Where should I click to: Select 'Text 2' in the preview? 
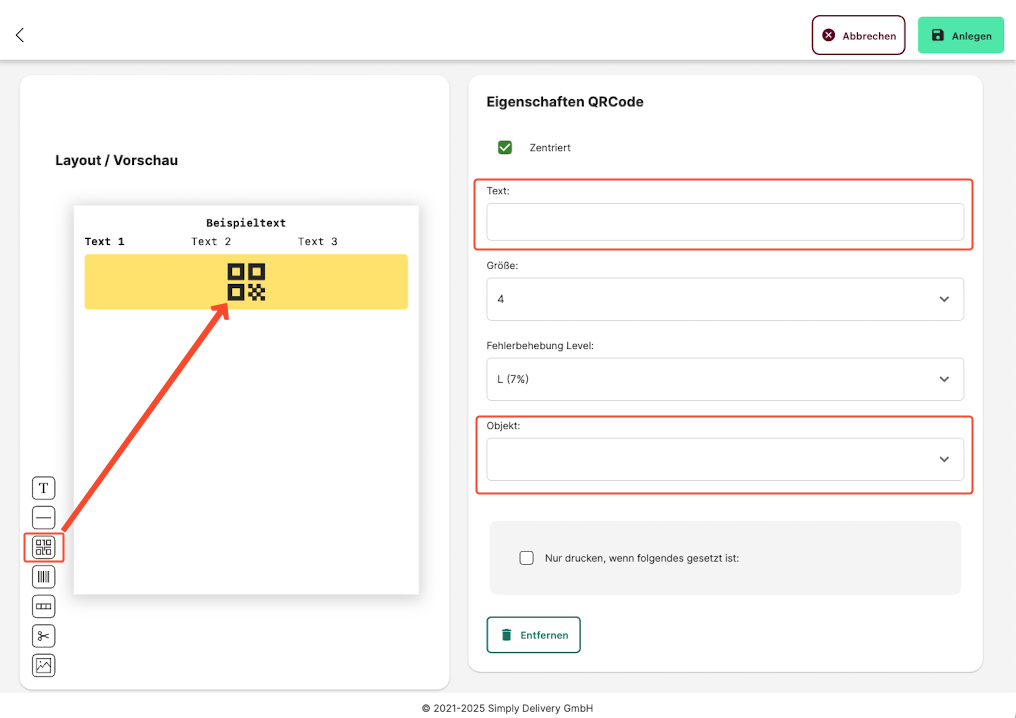(211, 242)
